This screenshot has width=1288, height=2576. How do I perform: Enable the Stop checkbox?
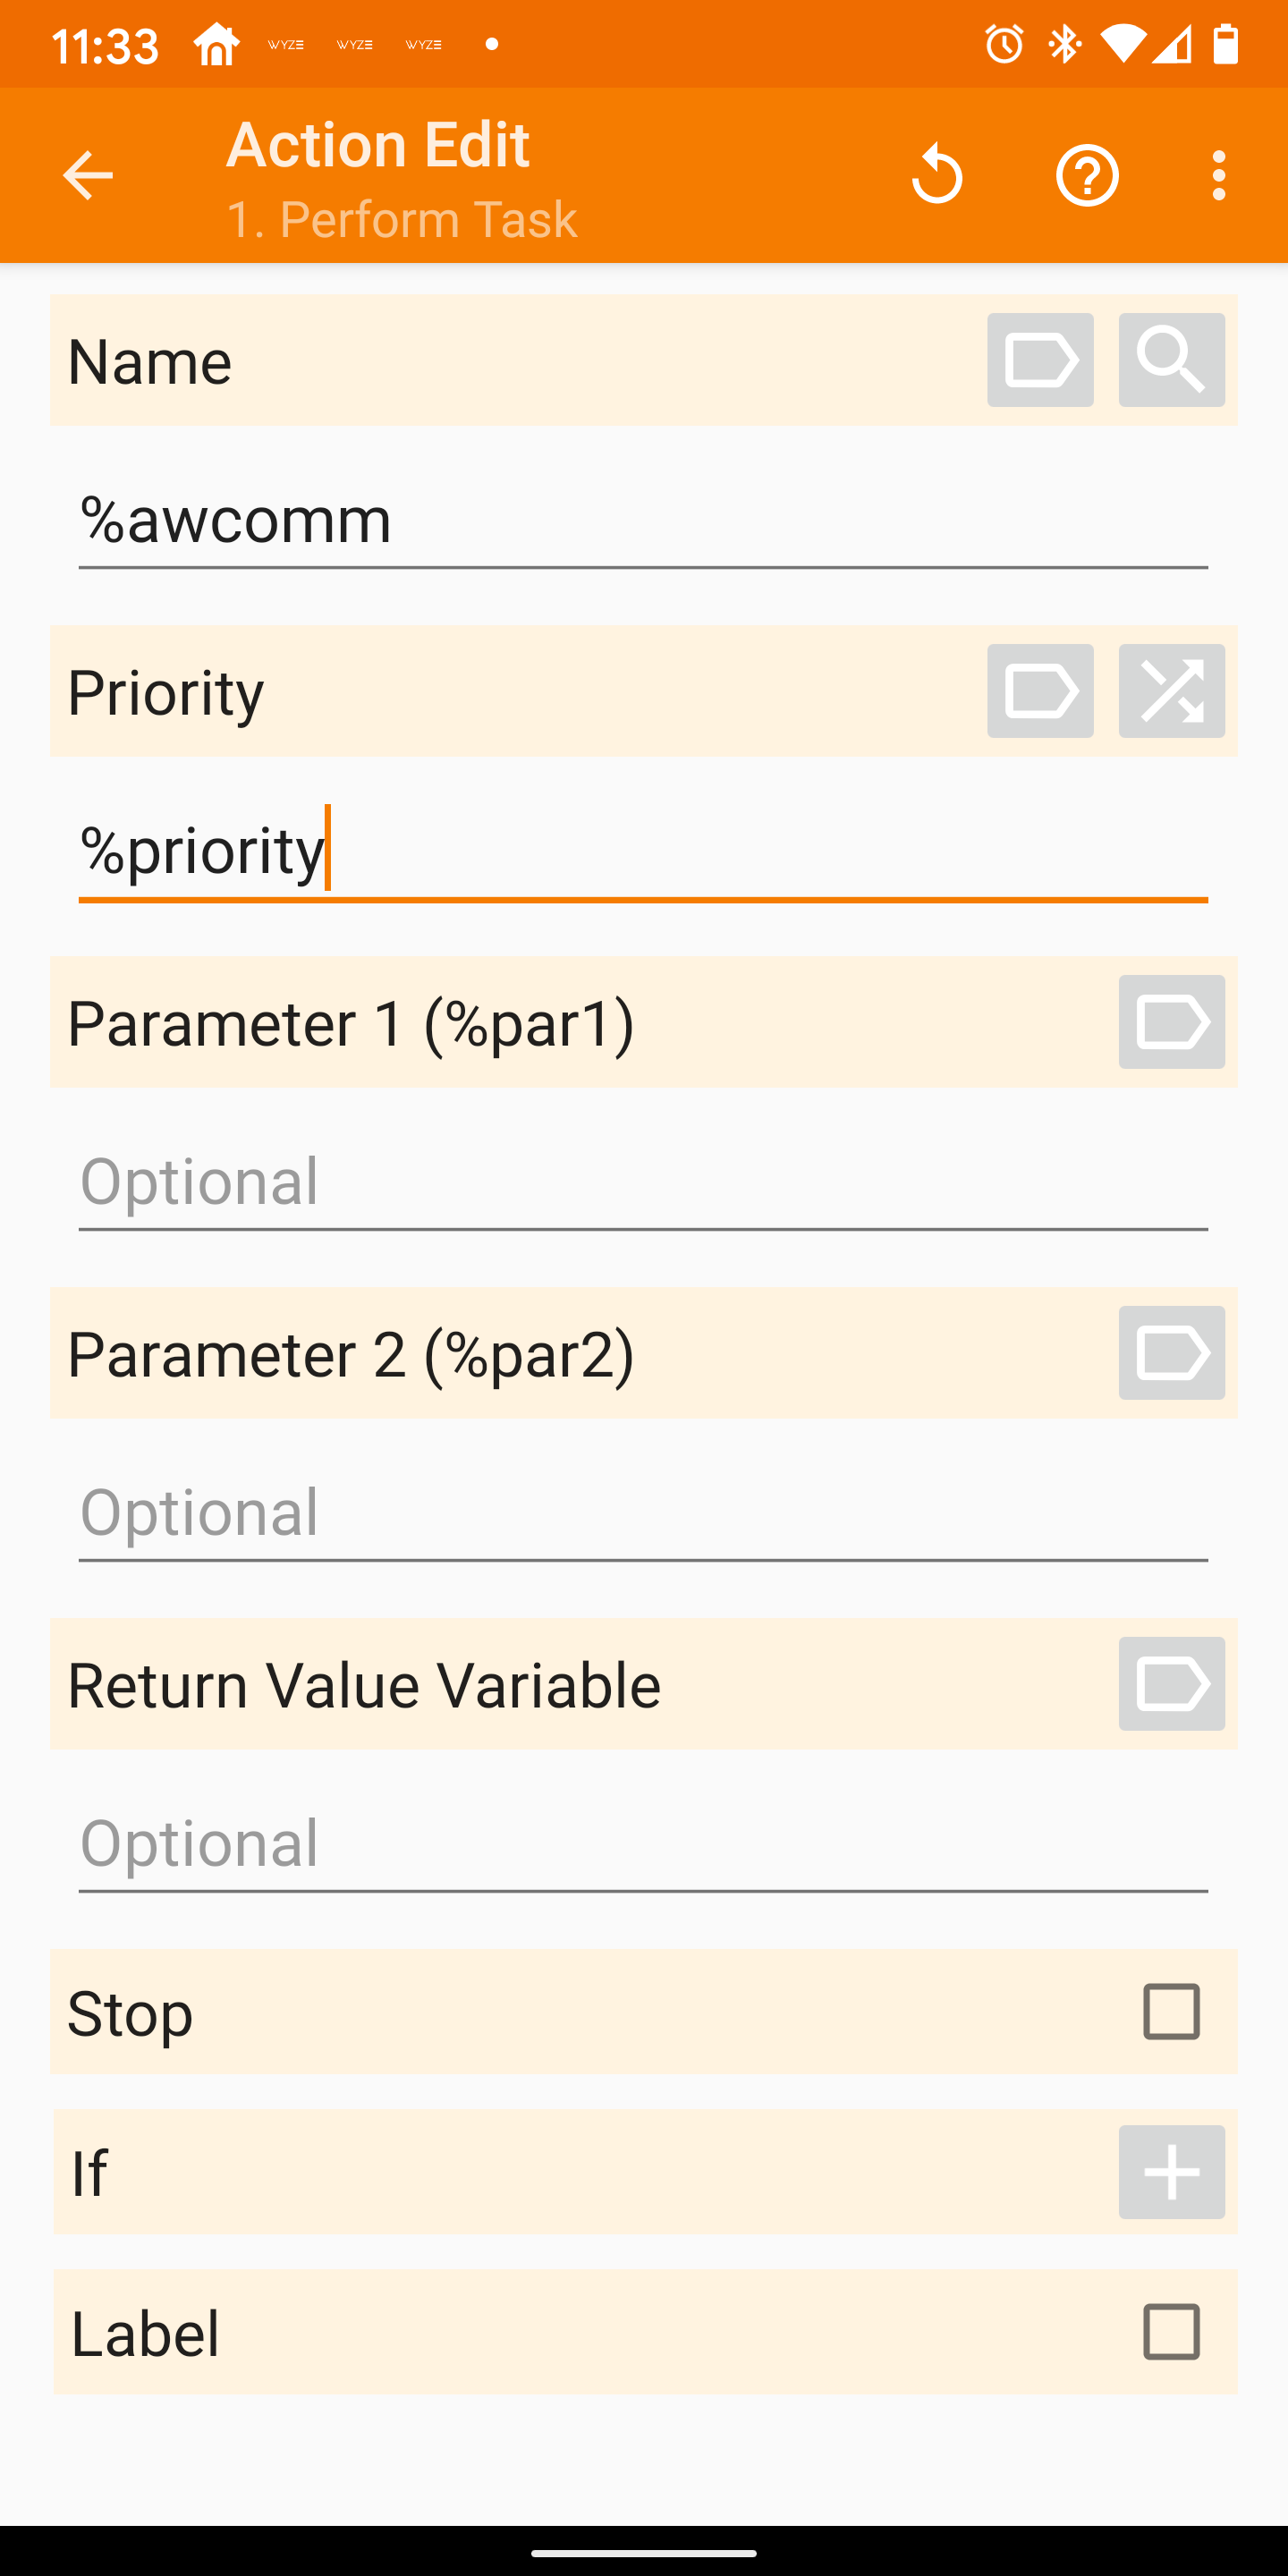(1171, 2011)
